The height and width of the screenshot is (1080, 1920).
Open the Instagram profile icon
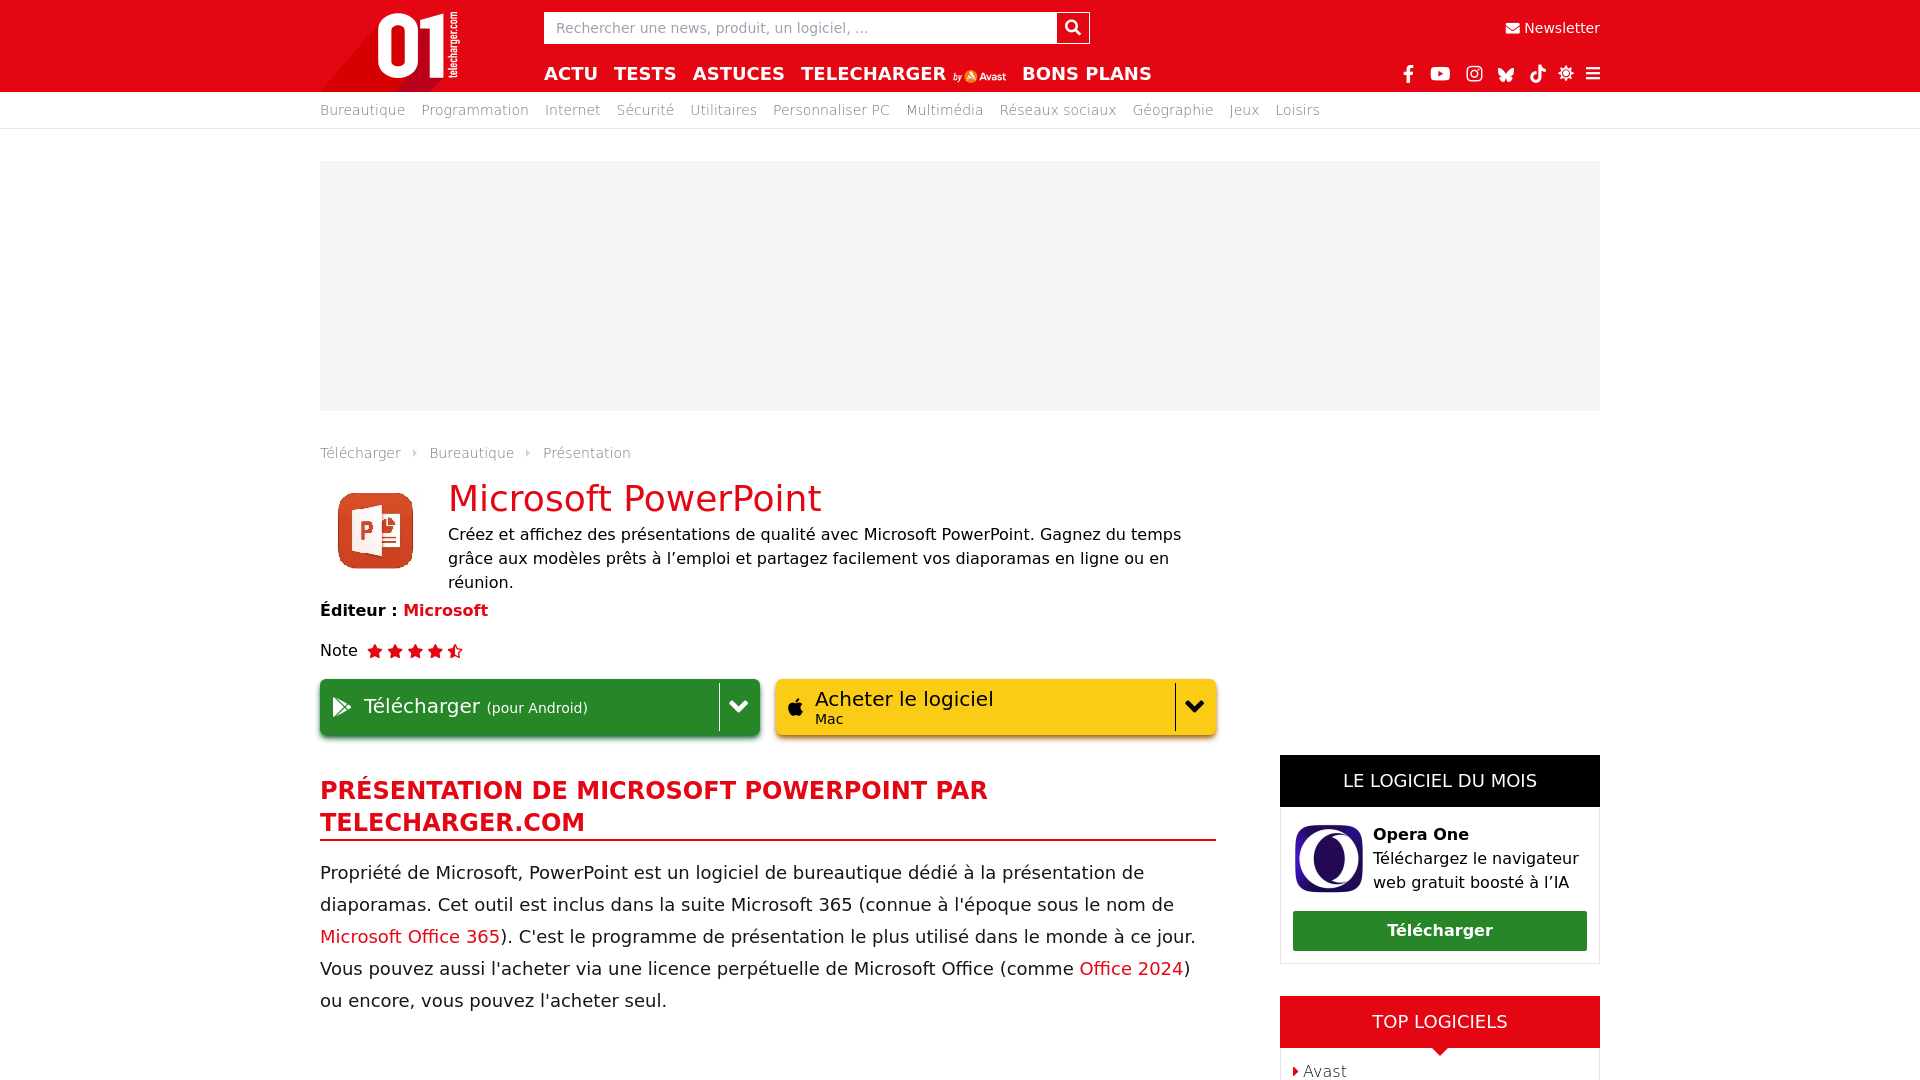coord(1474,74)
